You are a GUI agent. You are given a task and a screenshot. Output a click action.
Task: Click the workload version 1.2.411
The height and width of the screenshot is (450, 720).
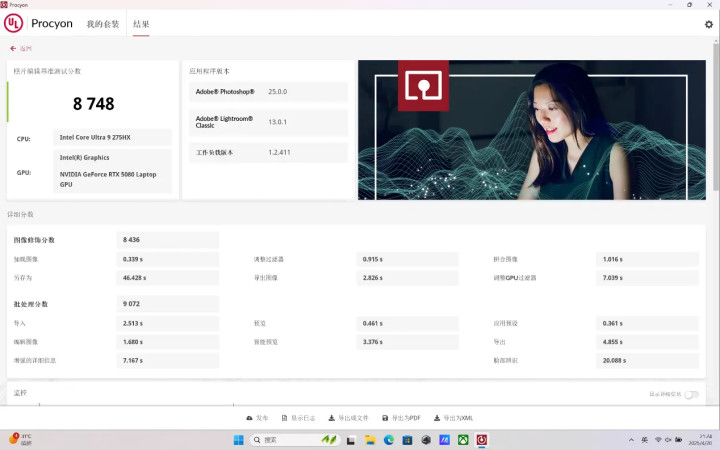click(x=279, y=152)
